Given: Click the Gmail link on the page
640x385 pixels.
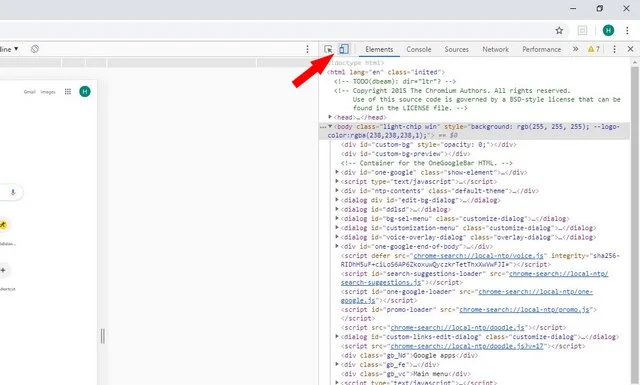Looking at the screenshot, I should (x=29, y=92).
